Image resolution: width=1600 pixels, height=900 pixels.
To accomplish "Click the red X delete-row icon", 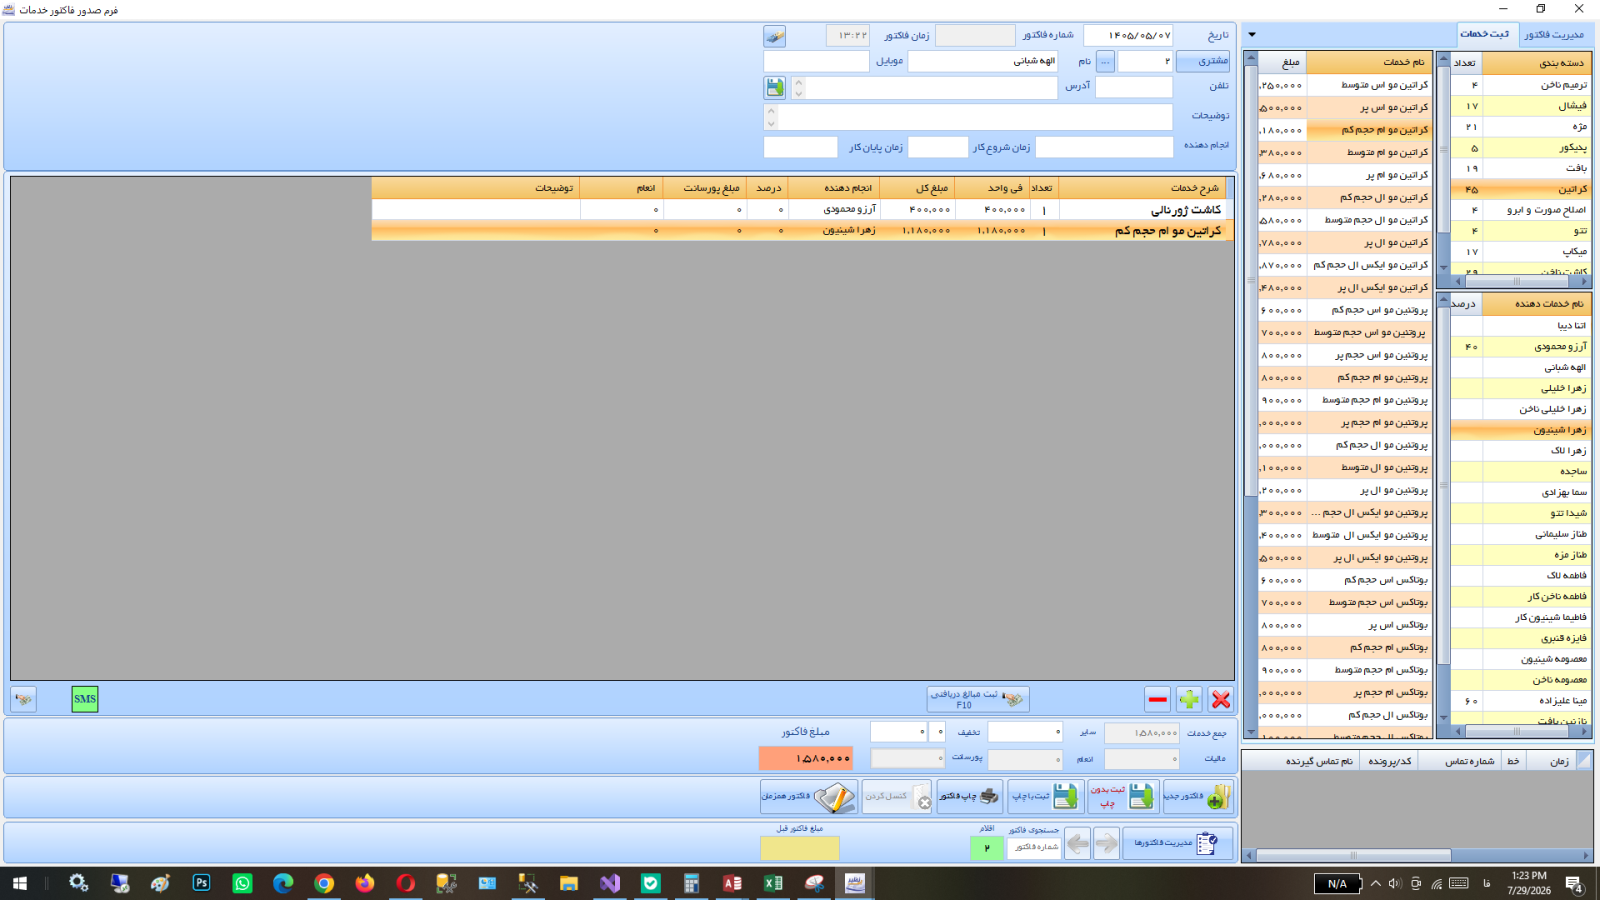I will click(1220, 699).
